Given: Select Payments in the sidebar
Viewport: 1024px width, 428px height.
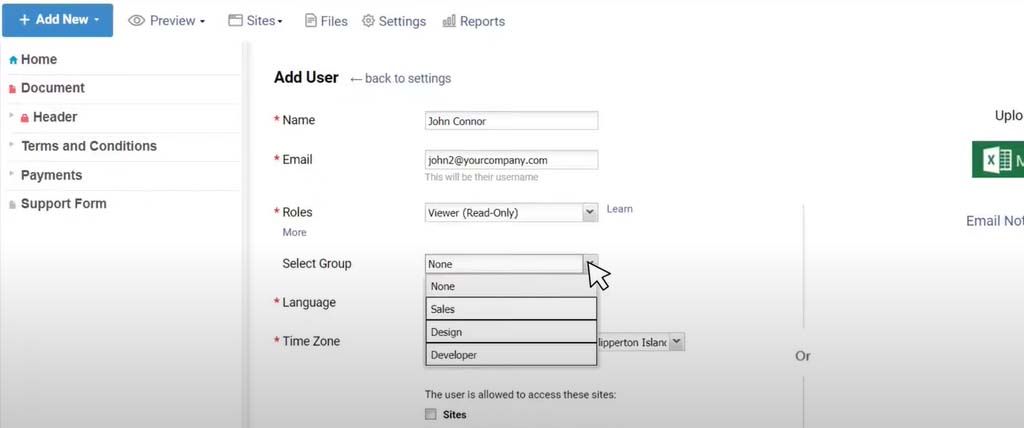Looking at the screenshot, I should (x=52, y=175).
